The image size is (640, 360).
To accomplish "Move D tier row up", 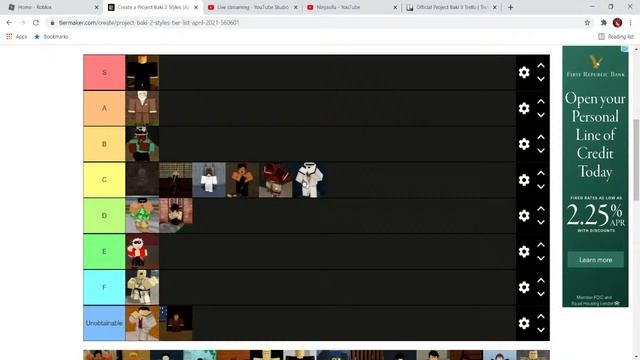I will pyautogui.click(x=541, y=209).
